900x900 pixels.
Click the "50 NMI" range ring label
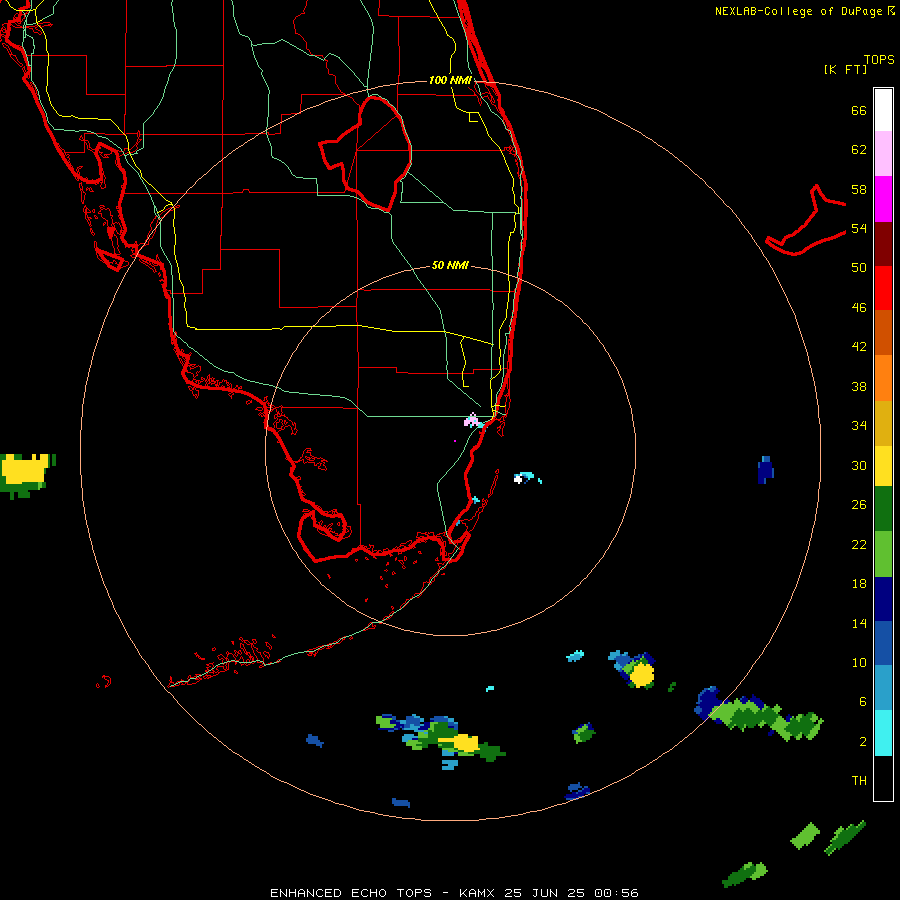point(450,265)
